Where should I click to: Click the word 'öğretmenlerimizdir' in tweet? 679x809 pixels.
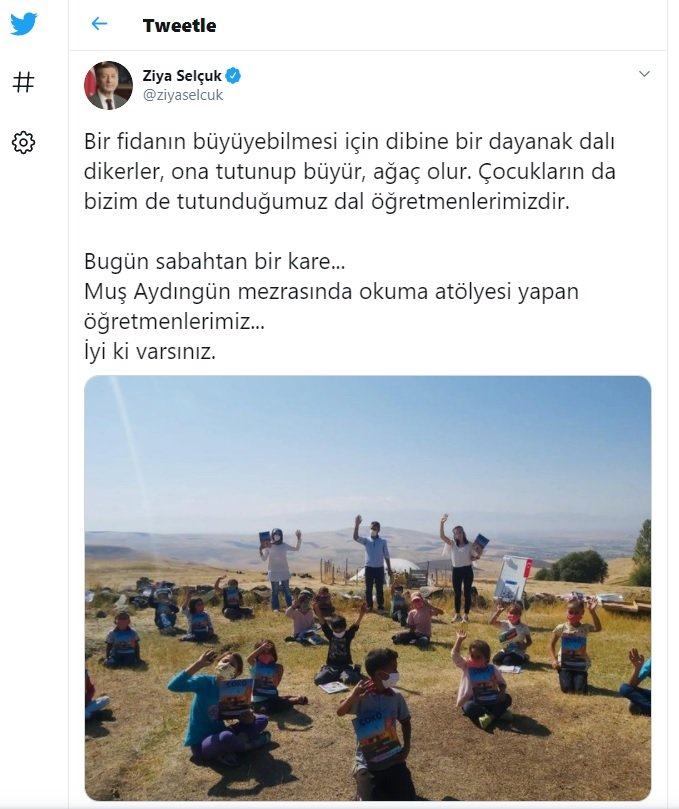click(470, 202)
